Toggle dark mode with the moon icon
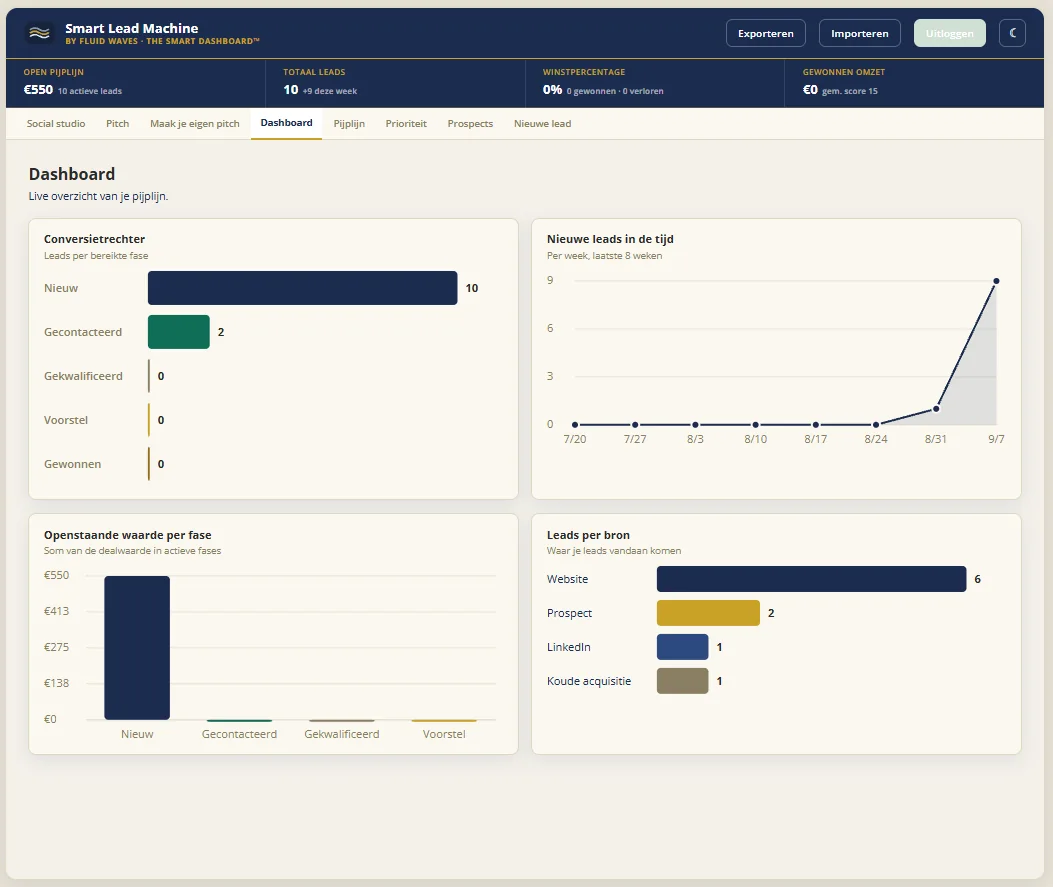The image size is (1053, 887). [1012, 33]
